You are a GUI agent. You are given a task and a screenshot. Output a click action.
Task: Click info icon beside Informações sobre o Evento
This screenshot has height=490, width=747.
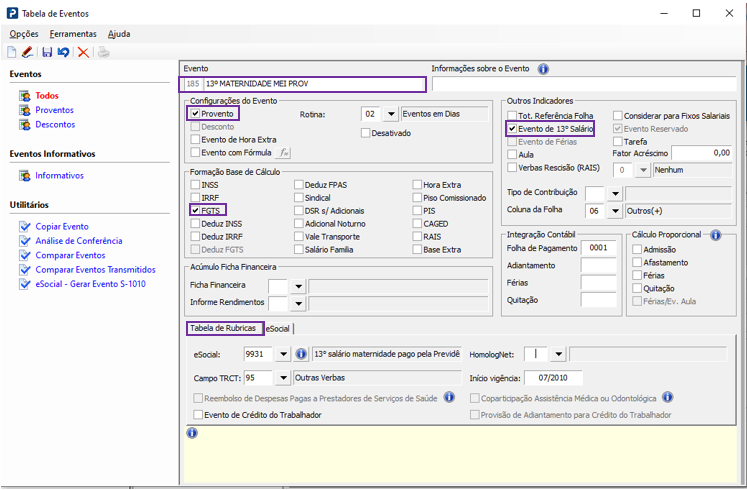[544, 69]
